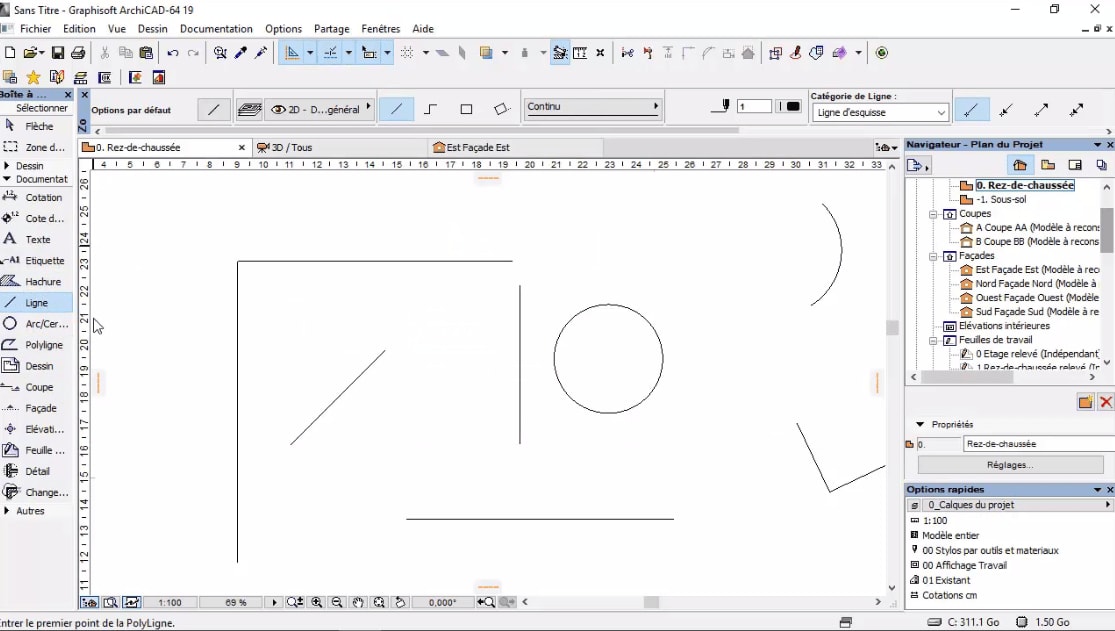This screenshot has height=631, width=1115.
Task: Select the Arc/Cercle tool
Action: tap(36, 324)
